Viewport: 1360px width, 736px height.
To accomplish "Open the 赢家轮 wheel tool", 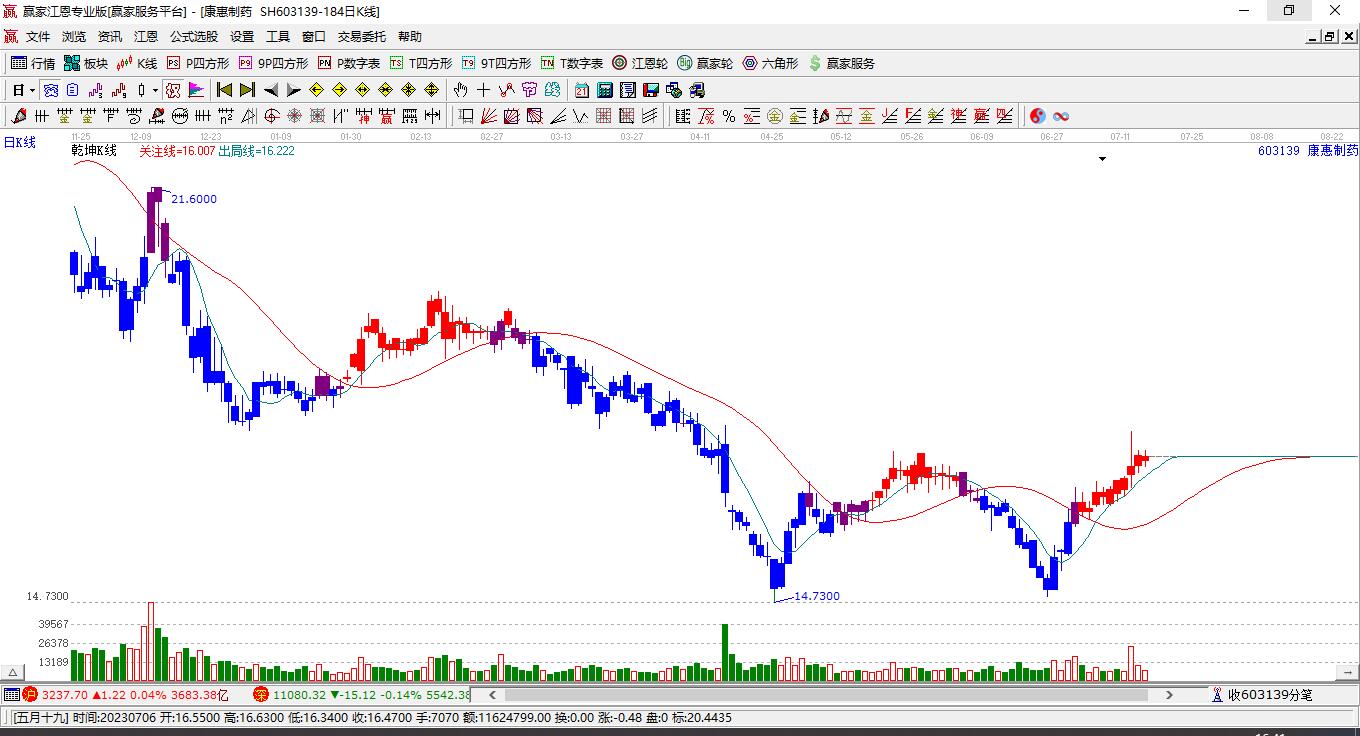I will pos(705,63).
